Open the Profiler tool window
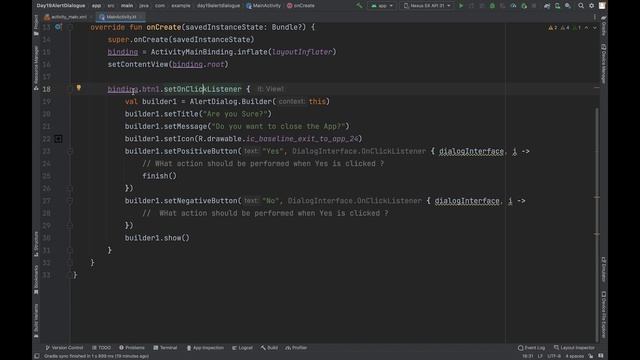This screenshot has width=640, height=360. (296, 348)
